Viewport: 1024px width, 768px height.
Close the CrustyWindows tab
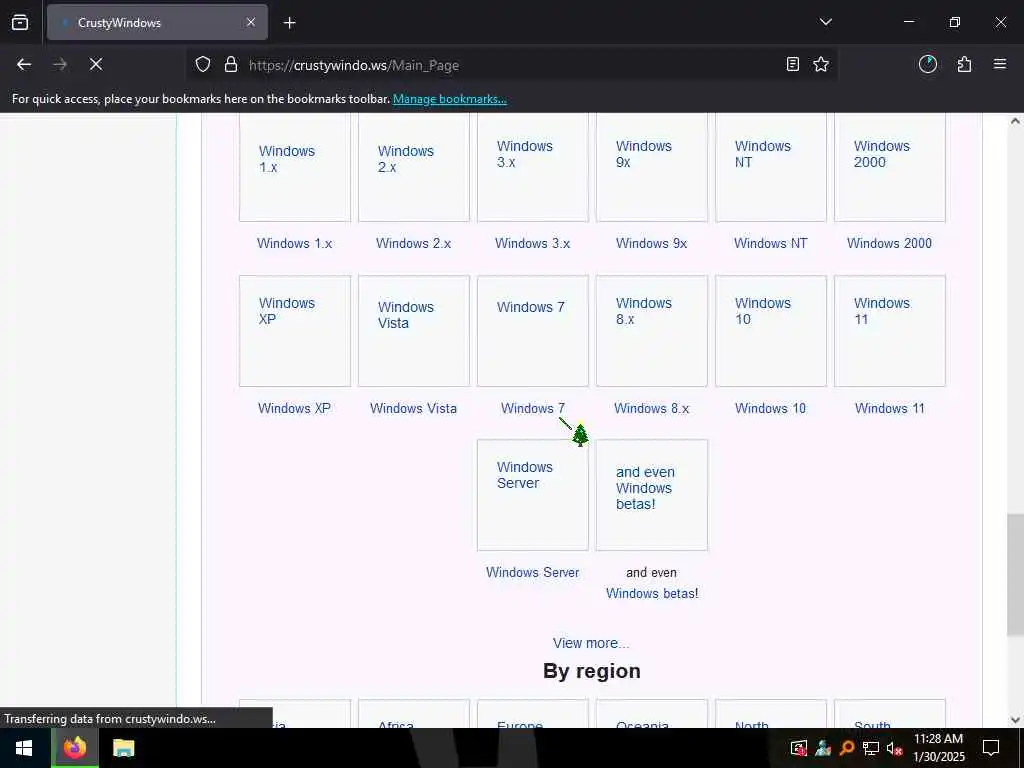coord(251,22)
